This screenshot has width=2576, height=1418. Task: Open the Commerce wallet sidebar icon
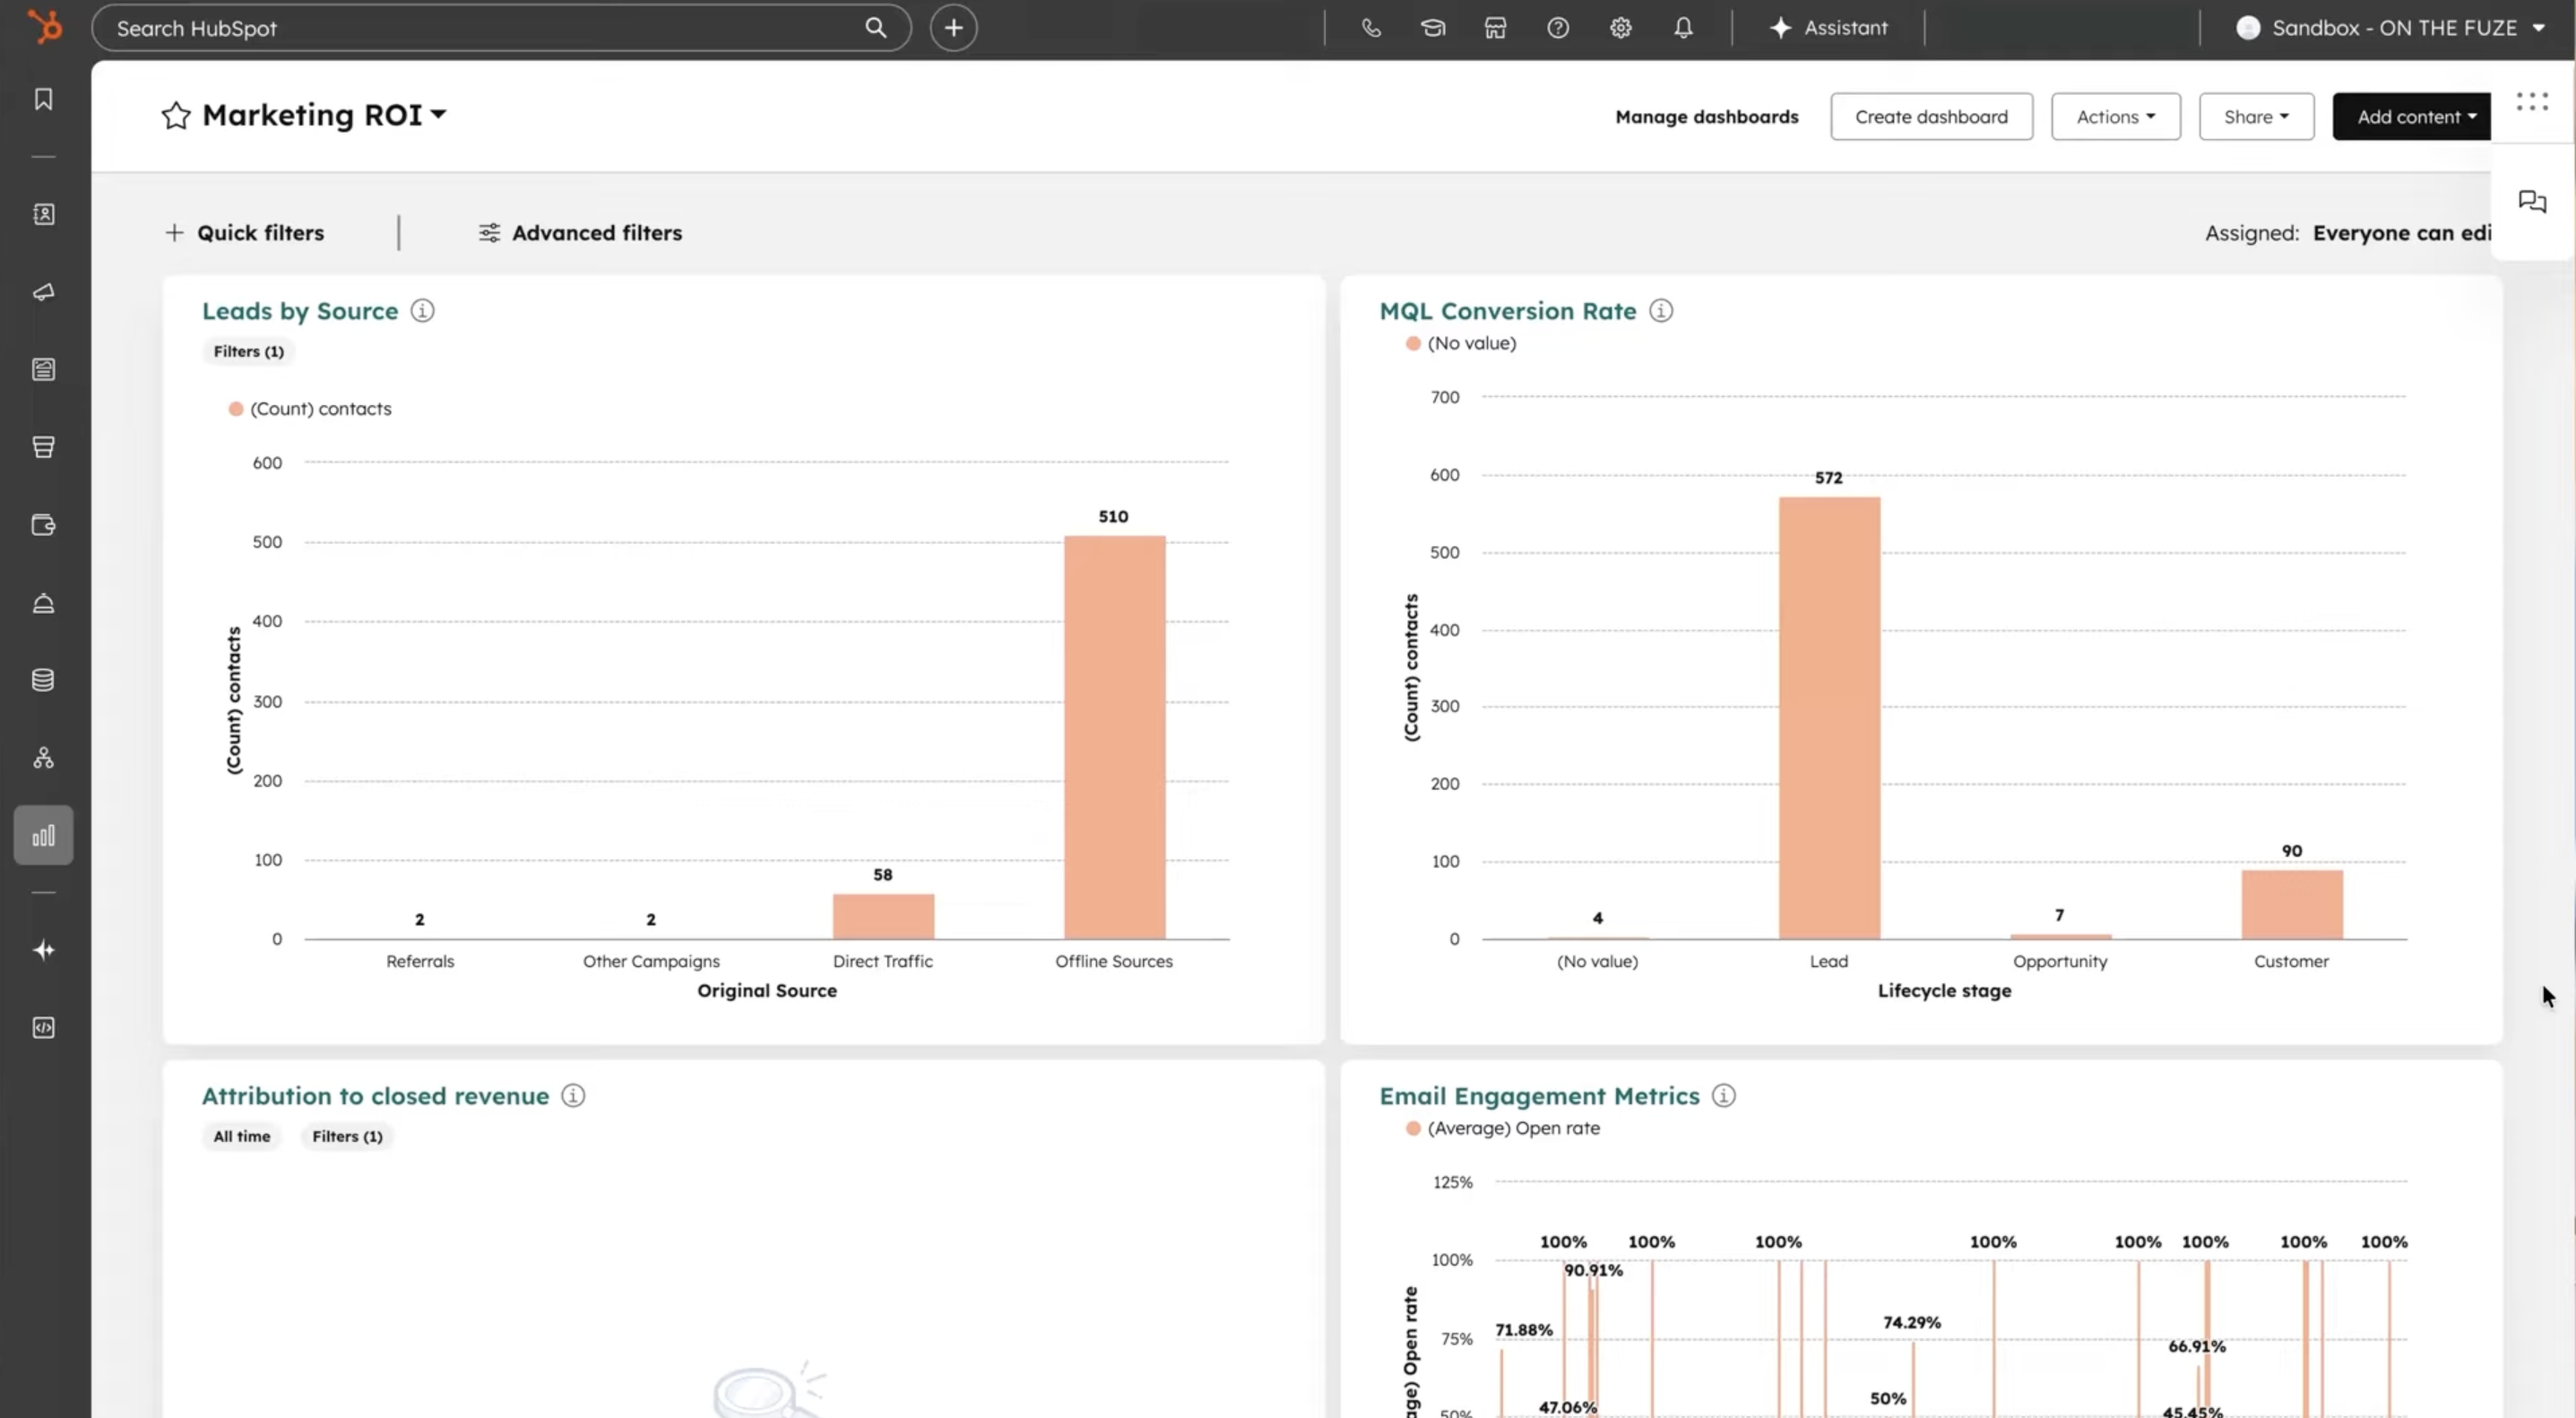(x=43, y=525)
